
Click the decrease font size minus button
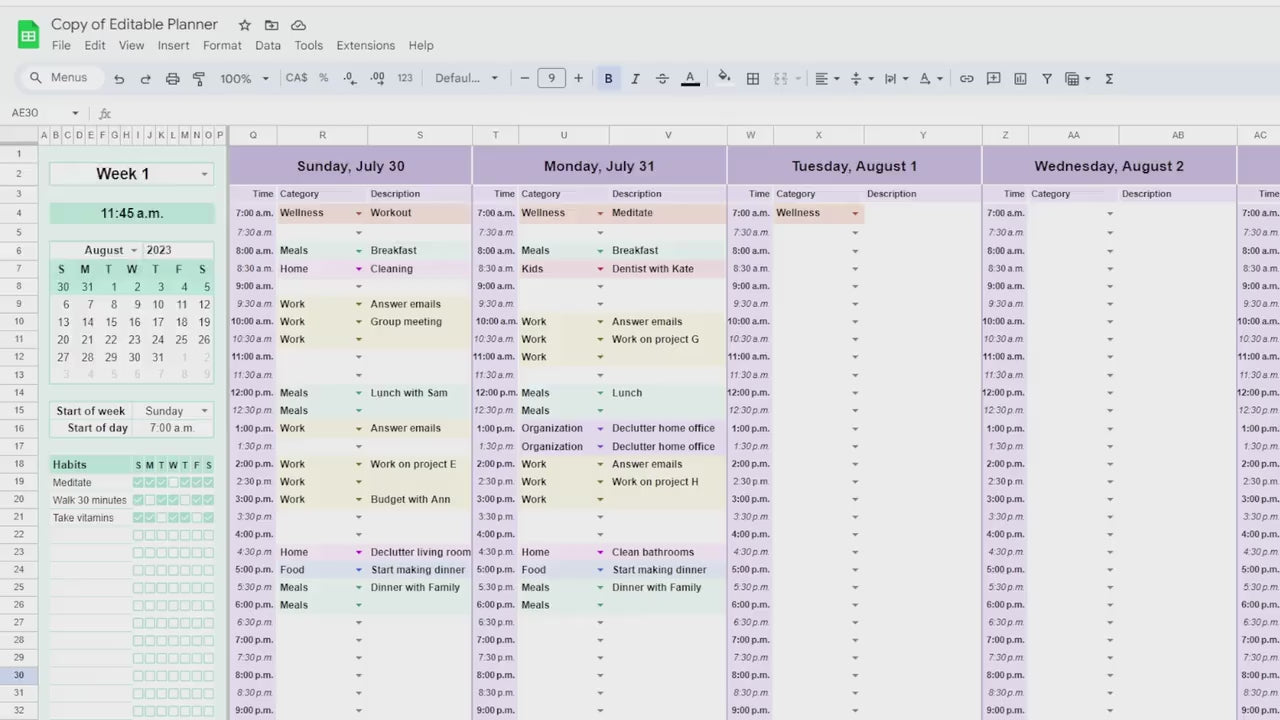point(524,79)
